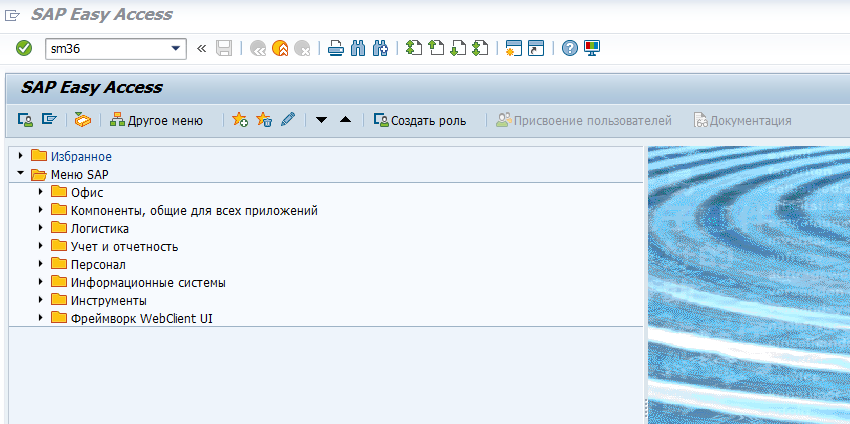Click the green Enter checkmark icon
The image size is (850, 424).
coord(24,48)
